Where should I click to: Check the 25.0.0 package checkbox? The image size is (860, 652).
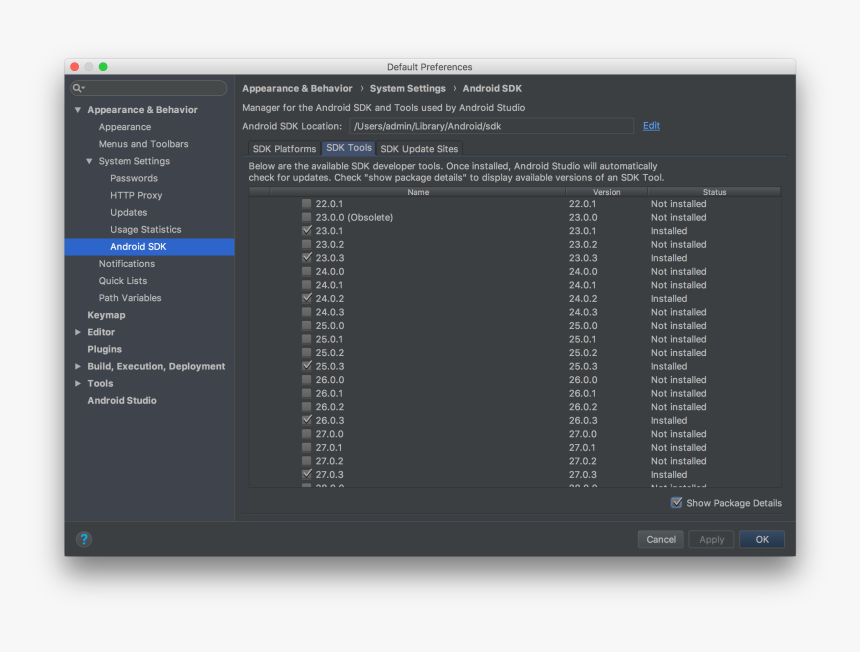(307, 325)
